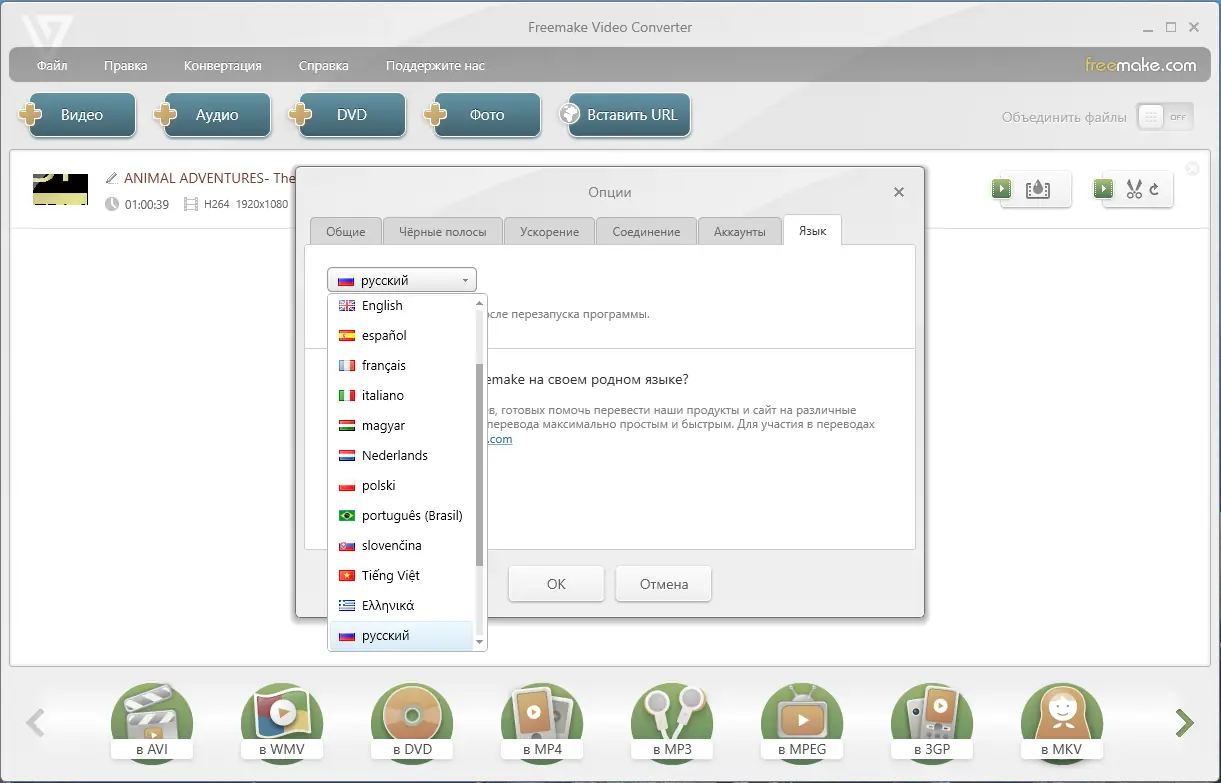Click language list scrollbar thumb
The width and height of the screenshot is (1221, 783).
(480, 464)
